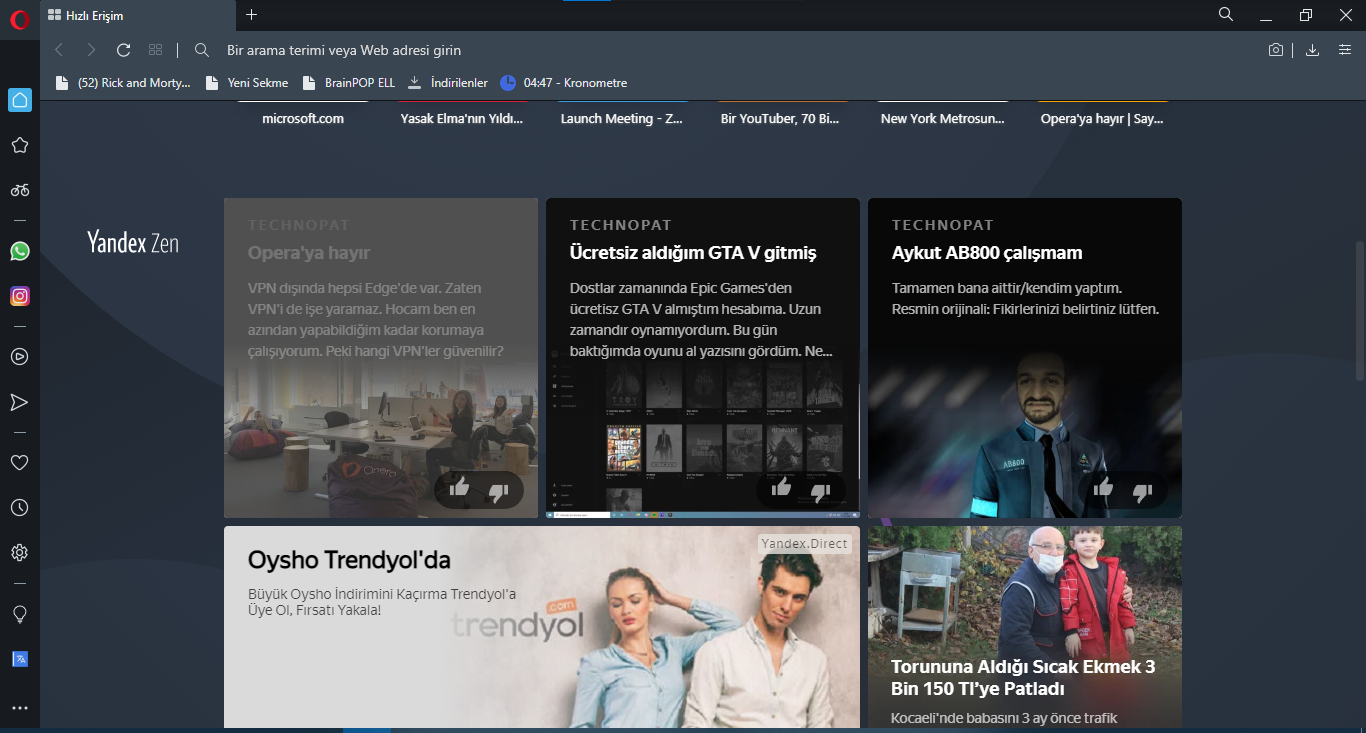This screenshot has width=1366, height=733.
Task: Go back to the previous page
Action: [59, 50]
